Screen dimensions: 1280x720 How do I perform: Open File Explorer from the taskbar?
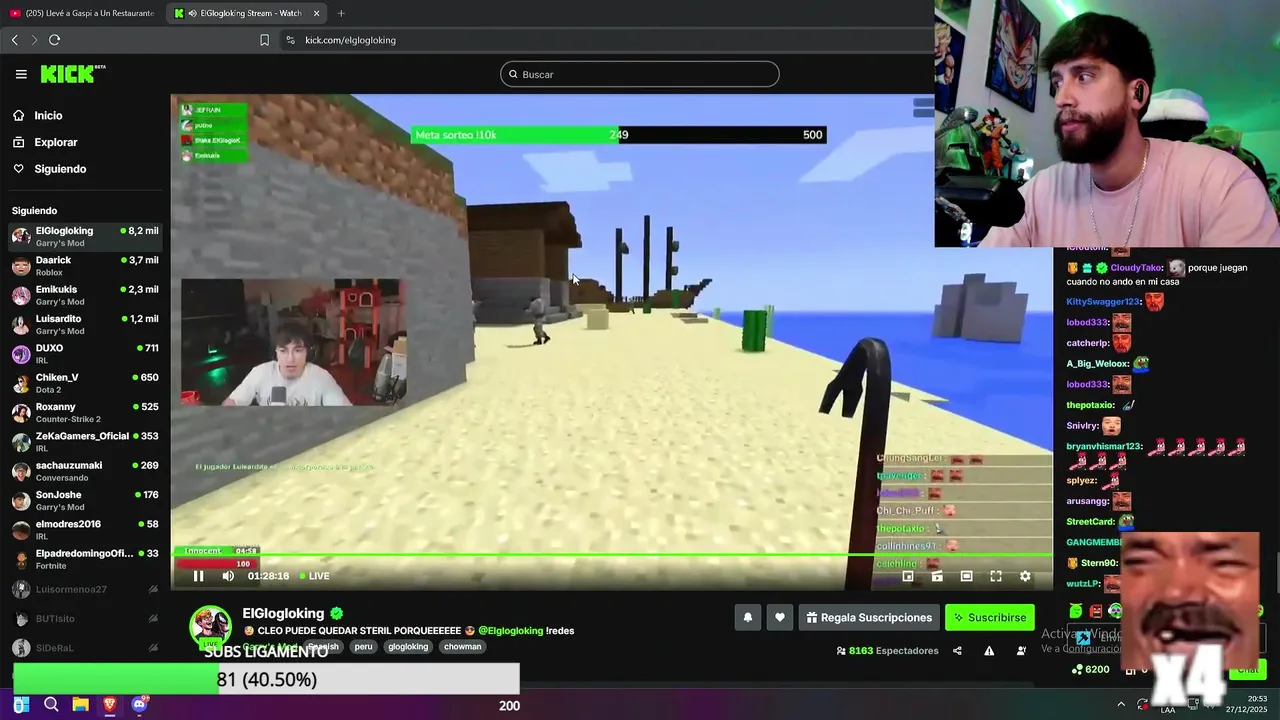(80, 705)
